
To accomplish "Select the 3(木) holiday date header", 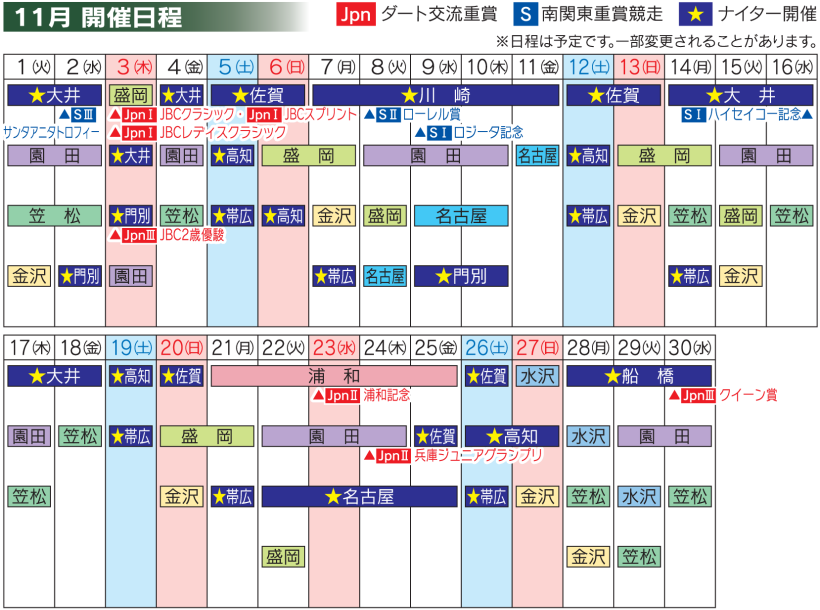I will coord(131,67).
